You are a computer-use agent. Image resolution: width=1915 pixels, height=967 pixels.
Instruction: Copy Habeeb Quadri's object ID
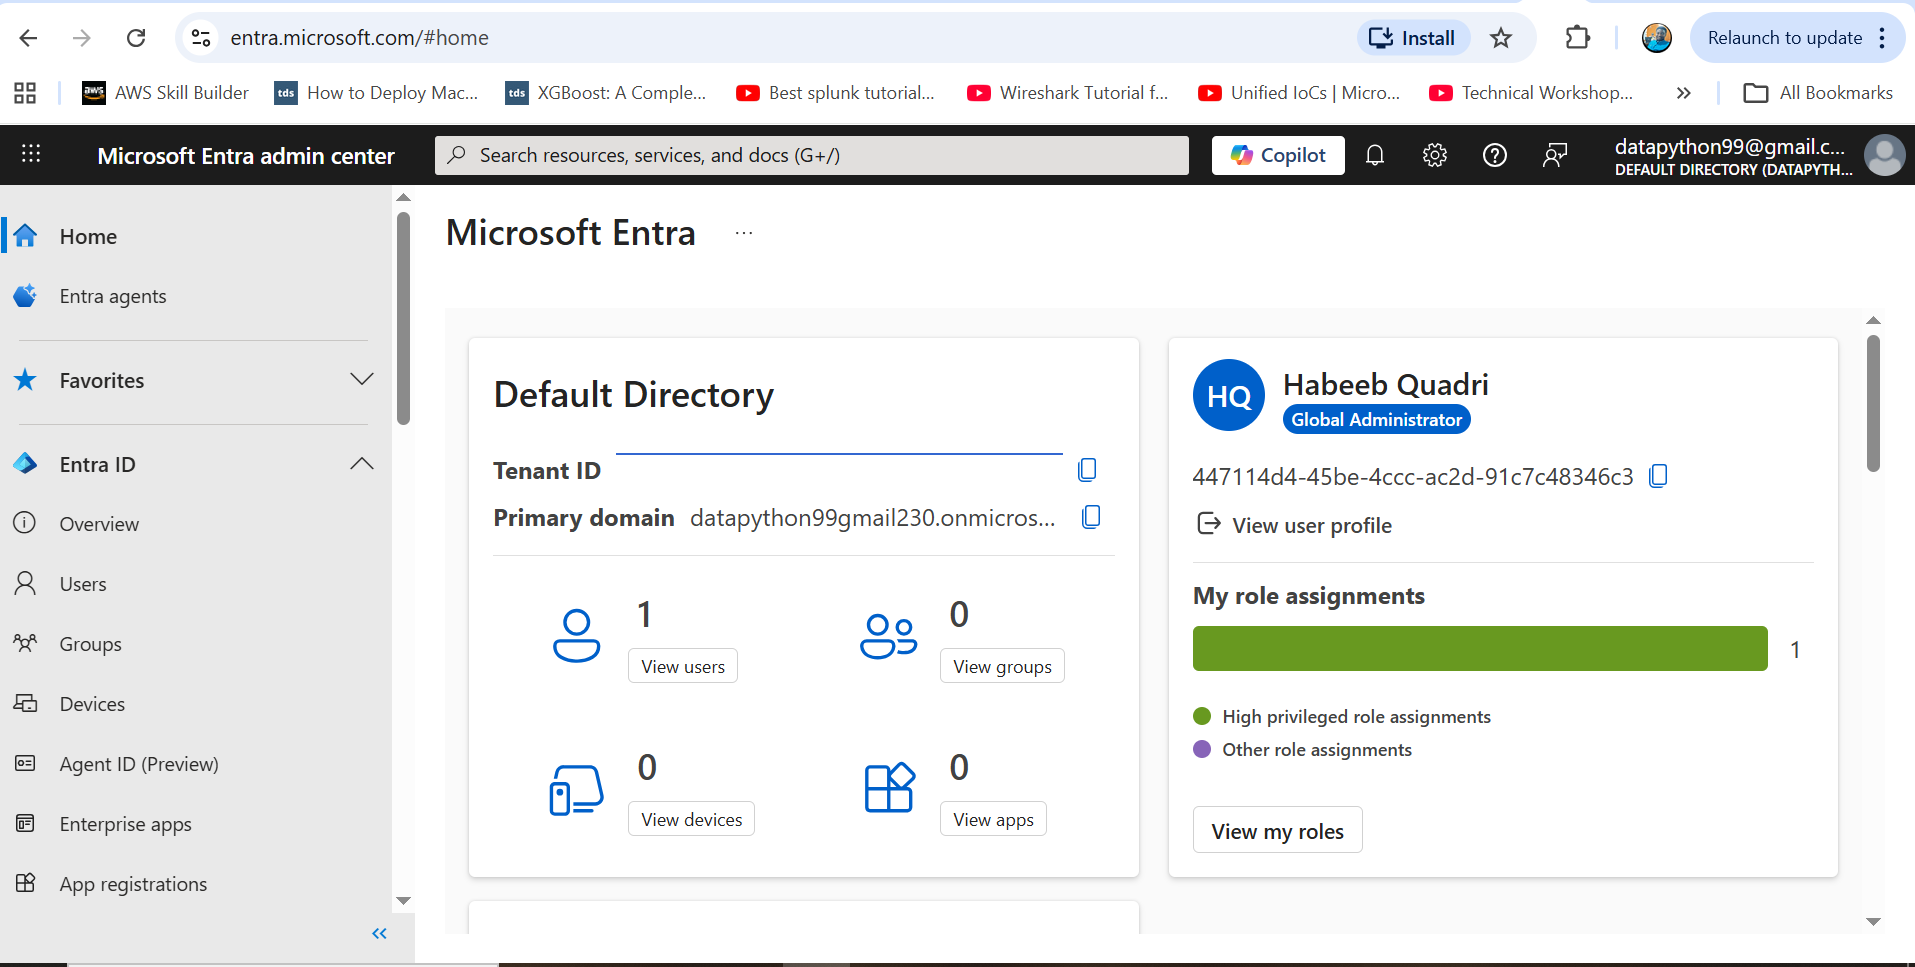click(x=1658, y=476)
